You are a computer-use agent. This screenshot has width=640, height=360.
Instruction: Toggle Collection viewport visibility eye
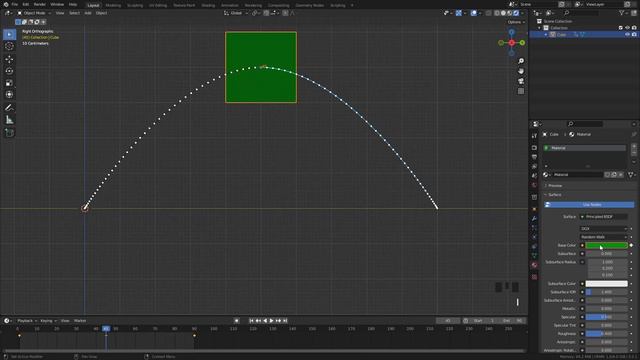[x=627, y=28]
